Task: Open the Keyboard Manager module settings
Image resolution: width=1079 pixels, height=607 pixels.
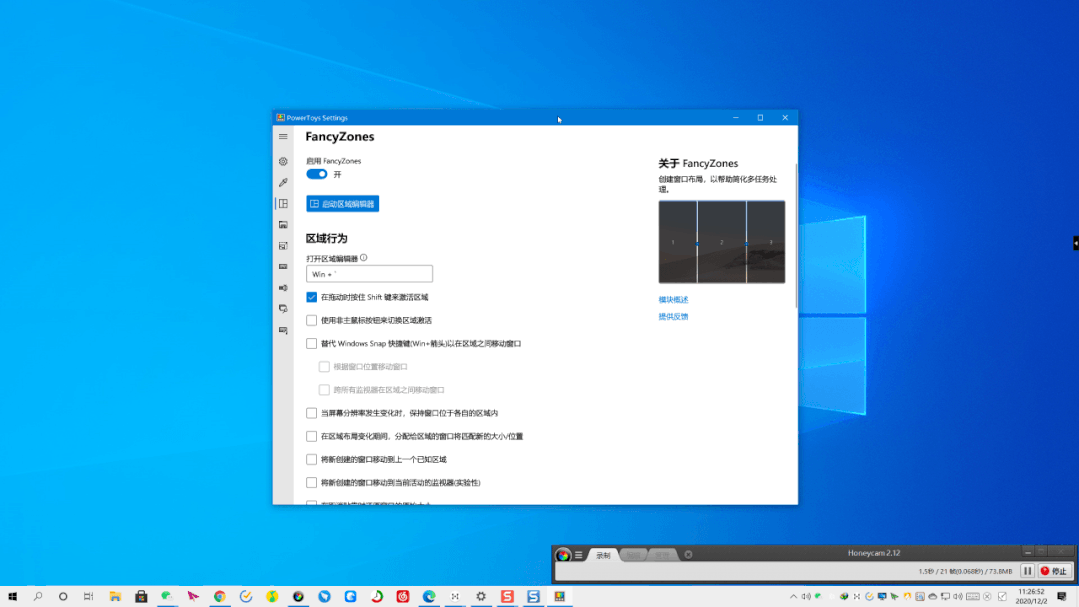Action: coord(283,266)
